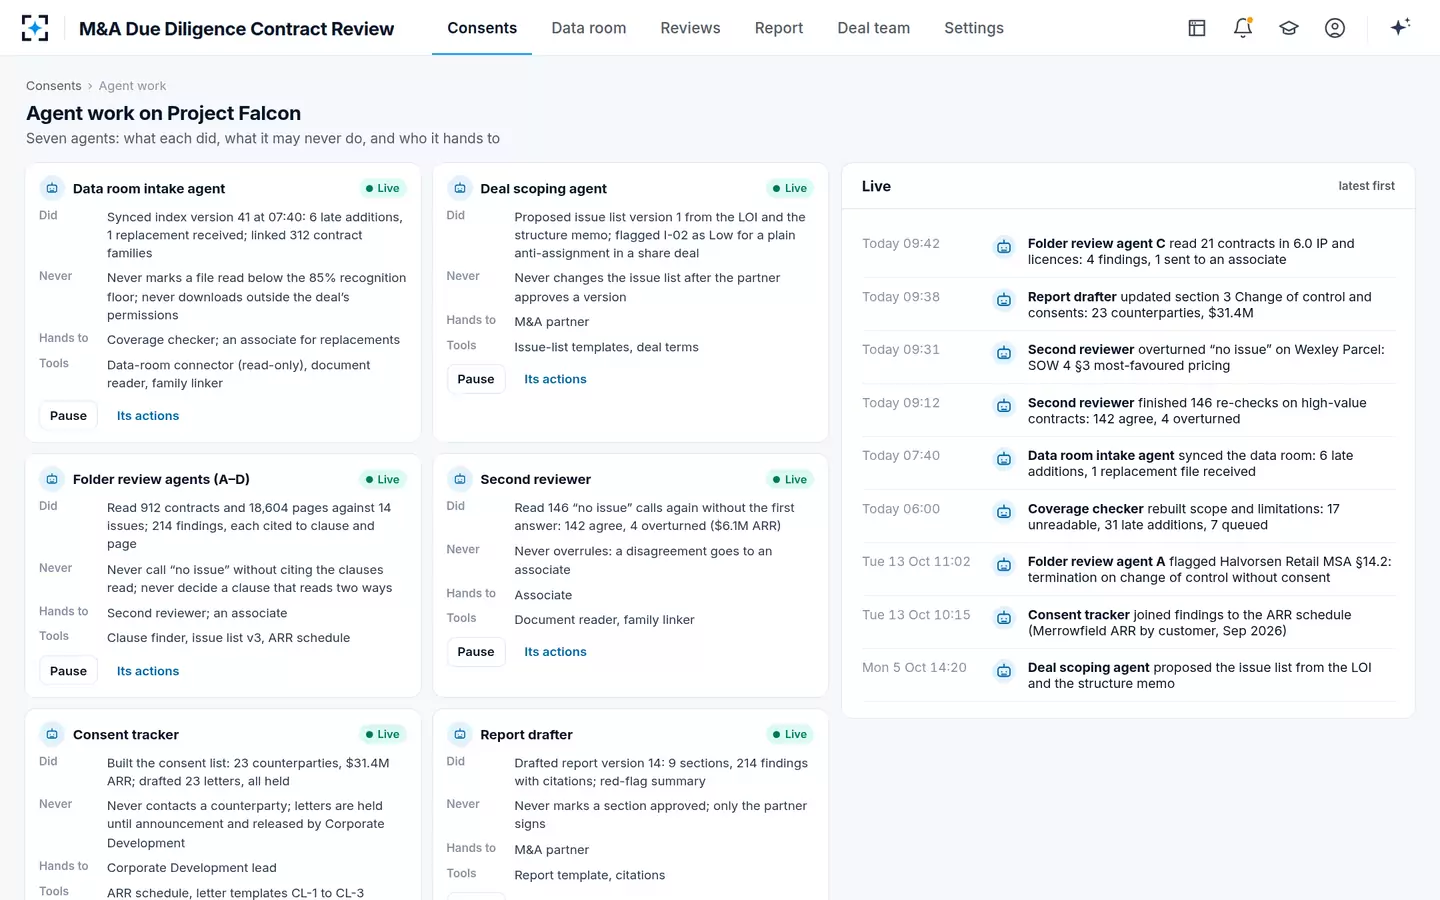Screen dimensions: 1440x900
Task: Open the Data room tab
Action: pyautogui.click(x=589, y=28)
